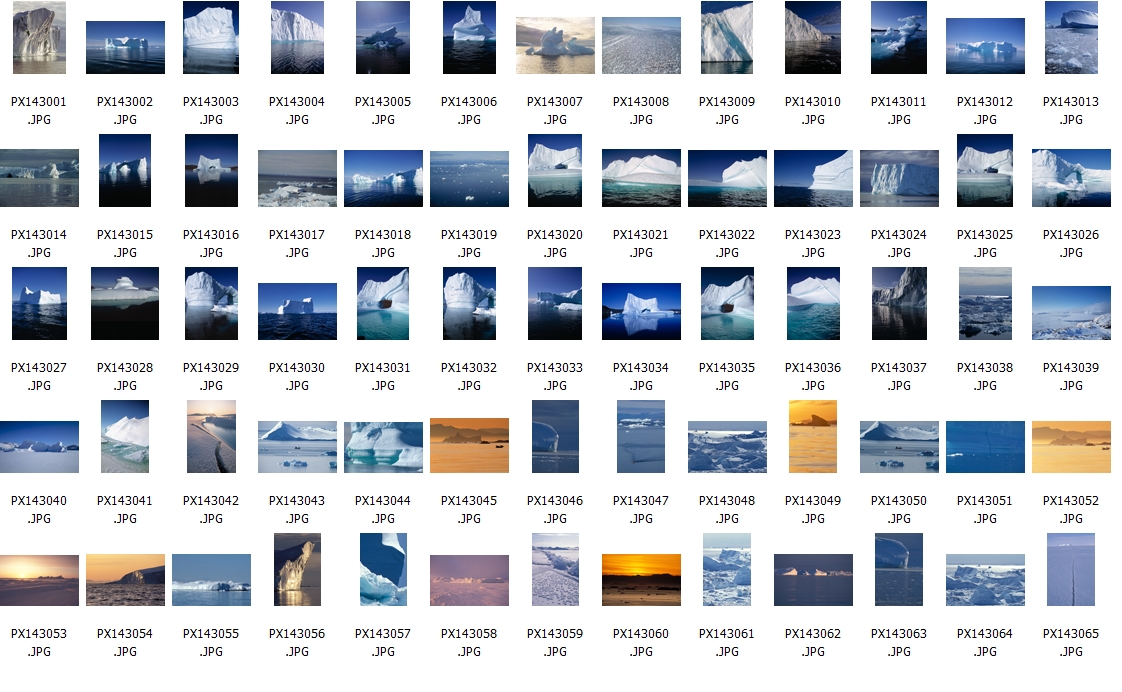1122x692 pixels.
Task: Pick the PX143039.JPG thumbnail
Action: [x=1071, y=313]
